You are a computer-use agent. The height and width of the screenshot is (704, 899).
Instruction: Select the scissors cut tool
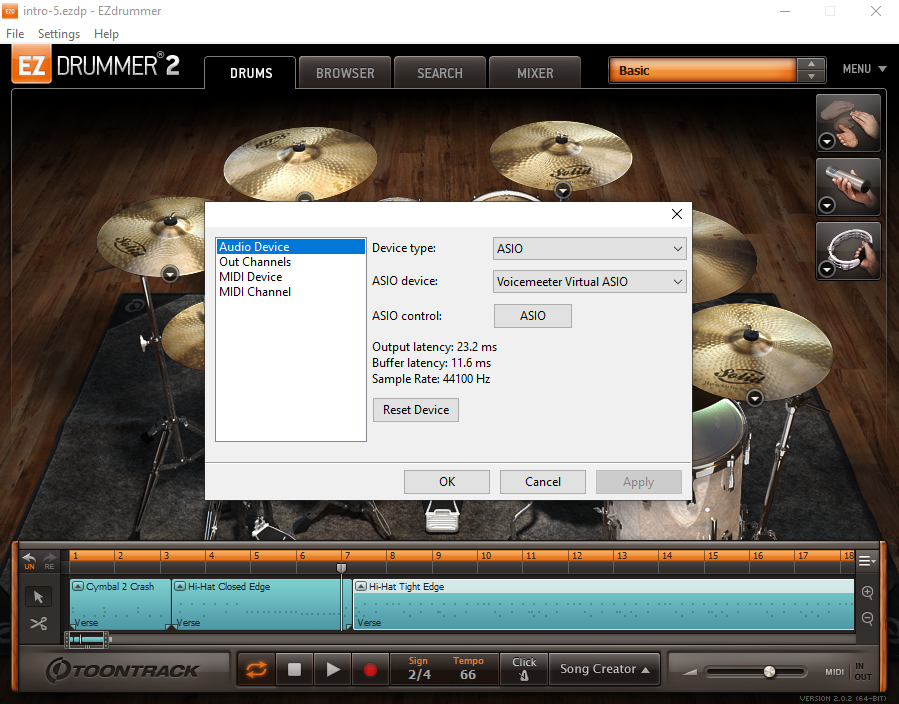coord(38,623)
